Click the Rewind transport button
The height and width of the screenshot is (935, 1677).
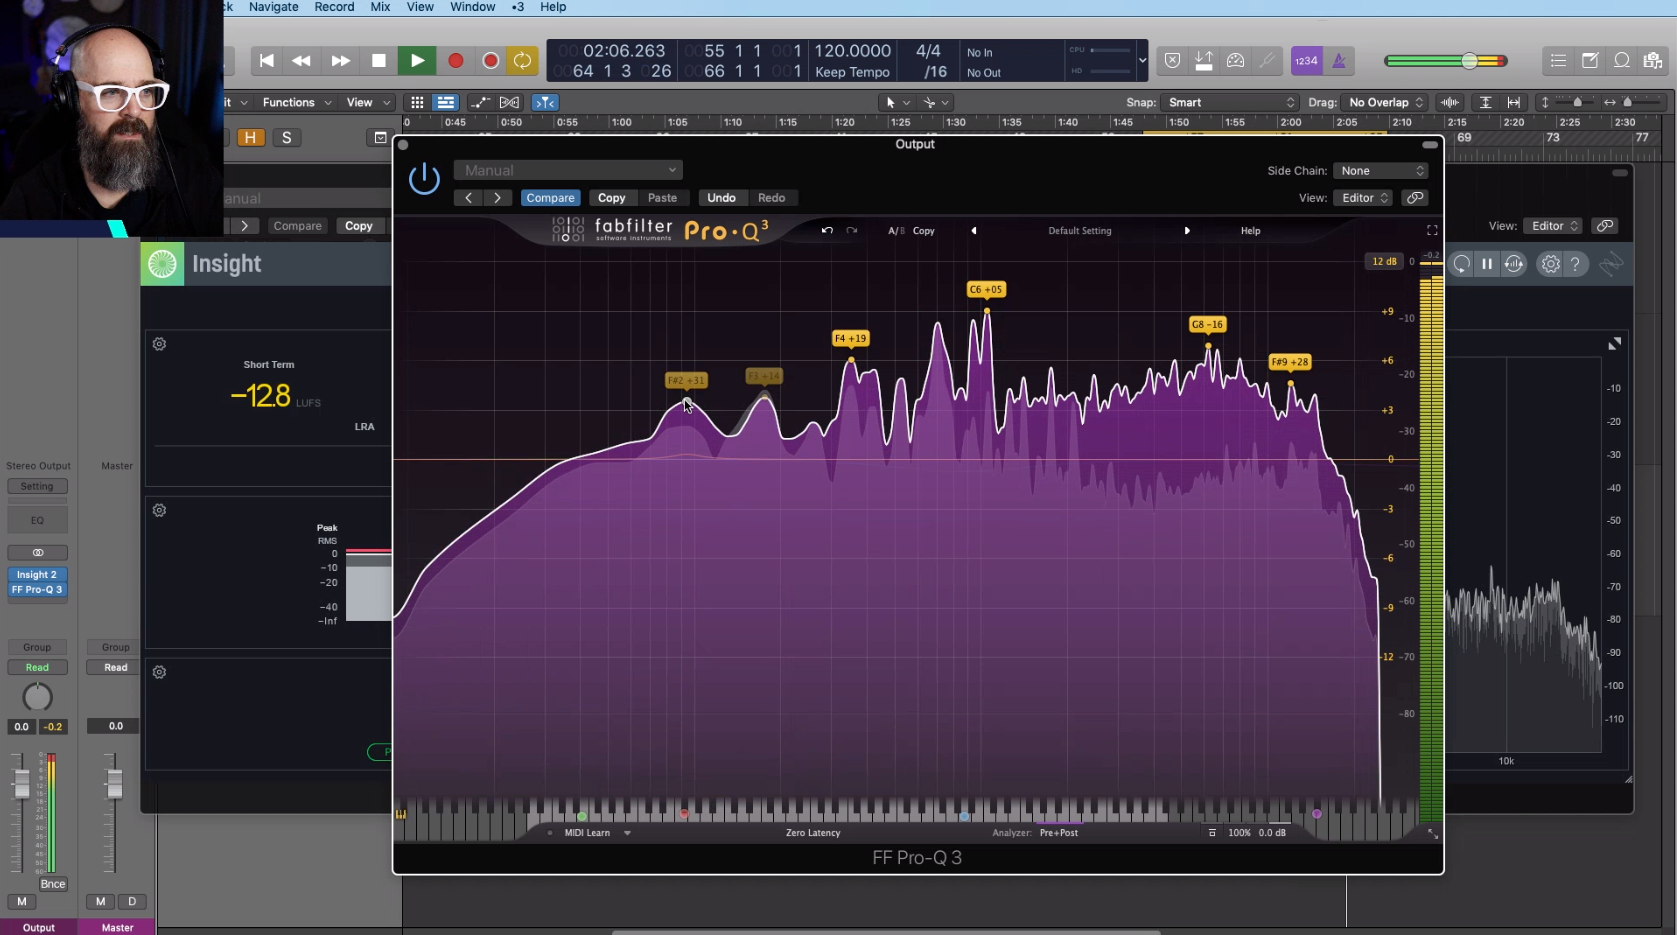pos(301,61)
